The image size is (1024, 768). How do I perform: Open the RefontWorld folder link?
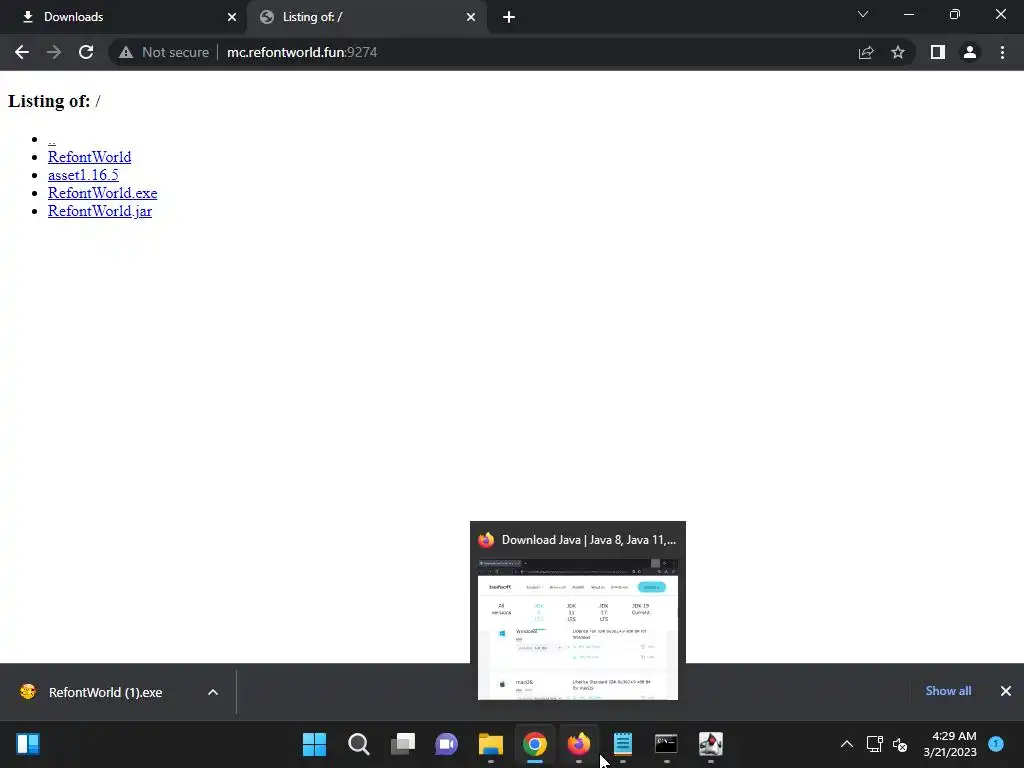[x=89, y=157]
